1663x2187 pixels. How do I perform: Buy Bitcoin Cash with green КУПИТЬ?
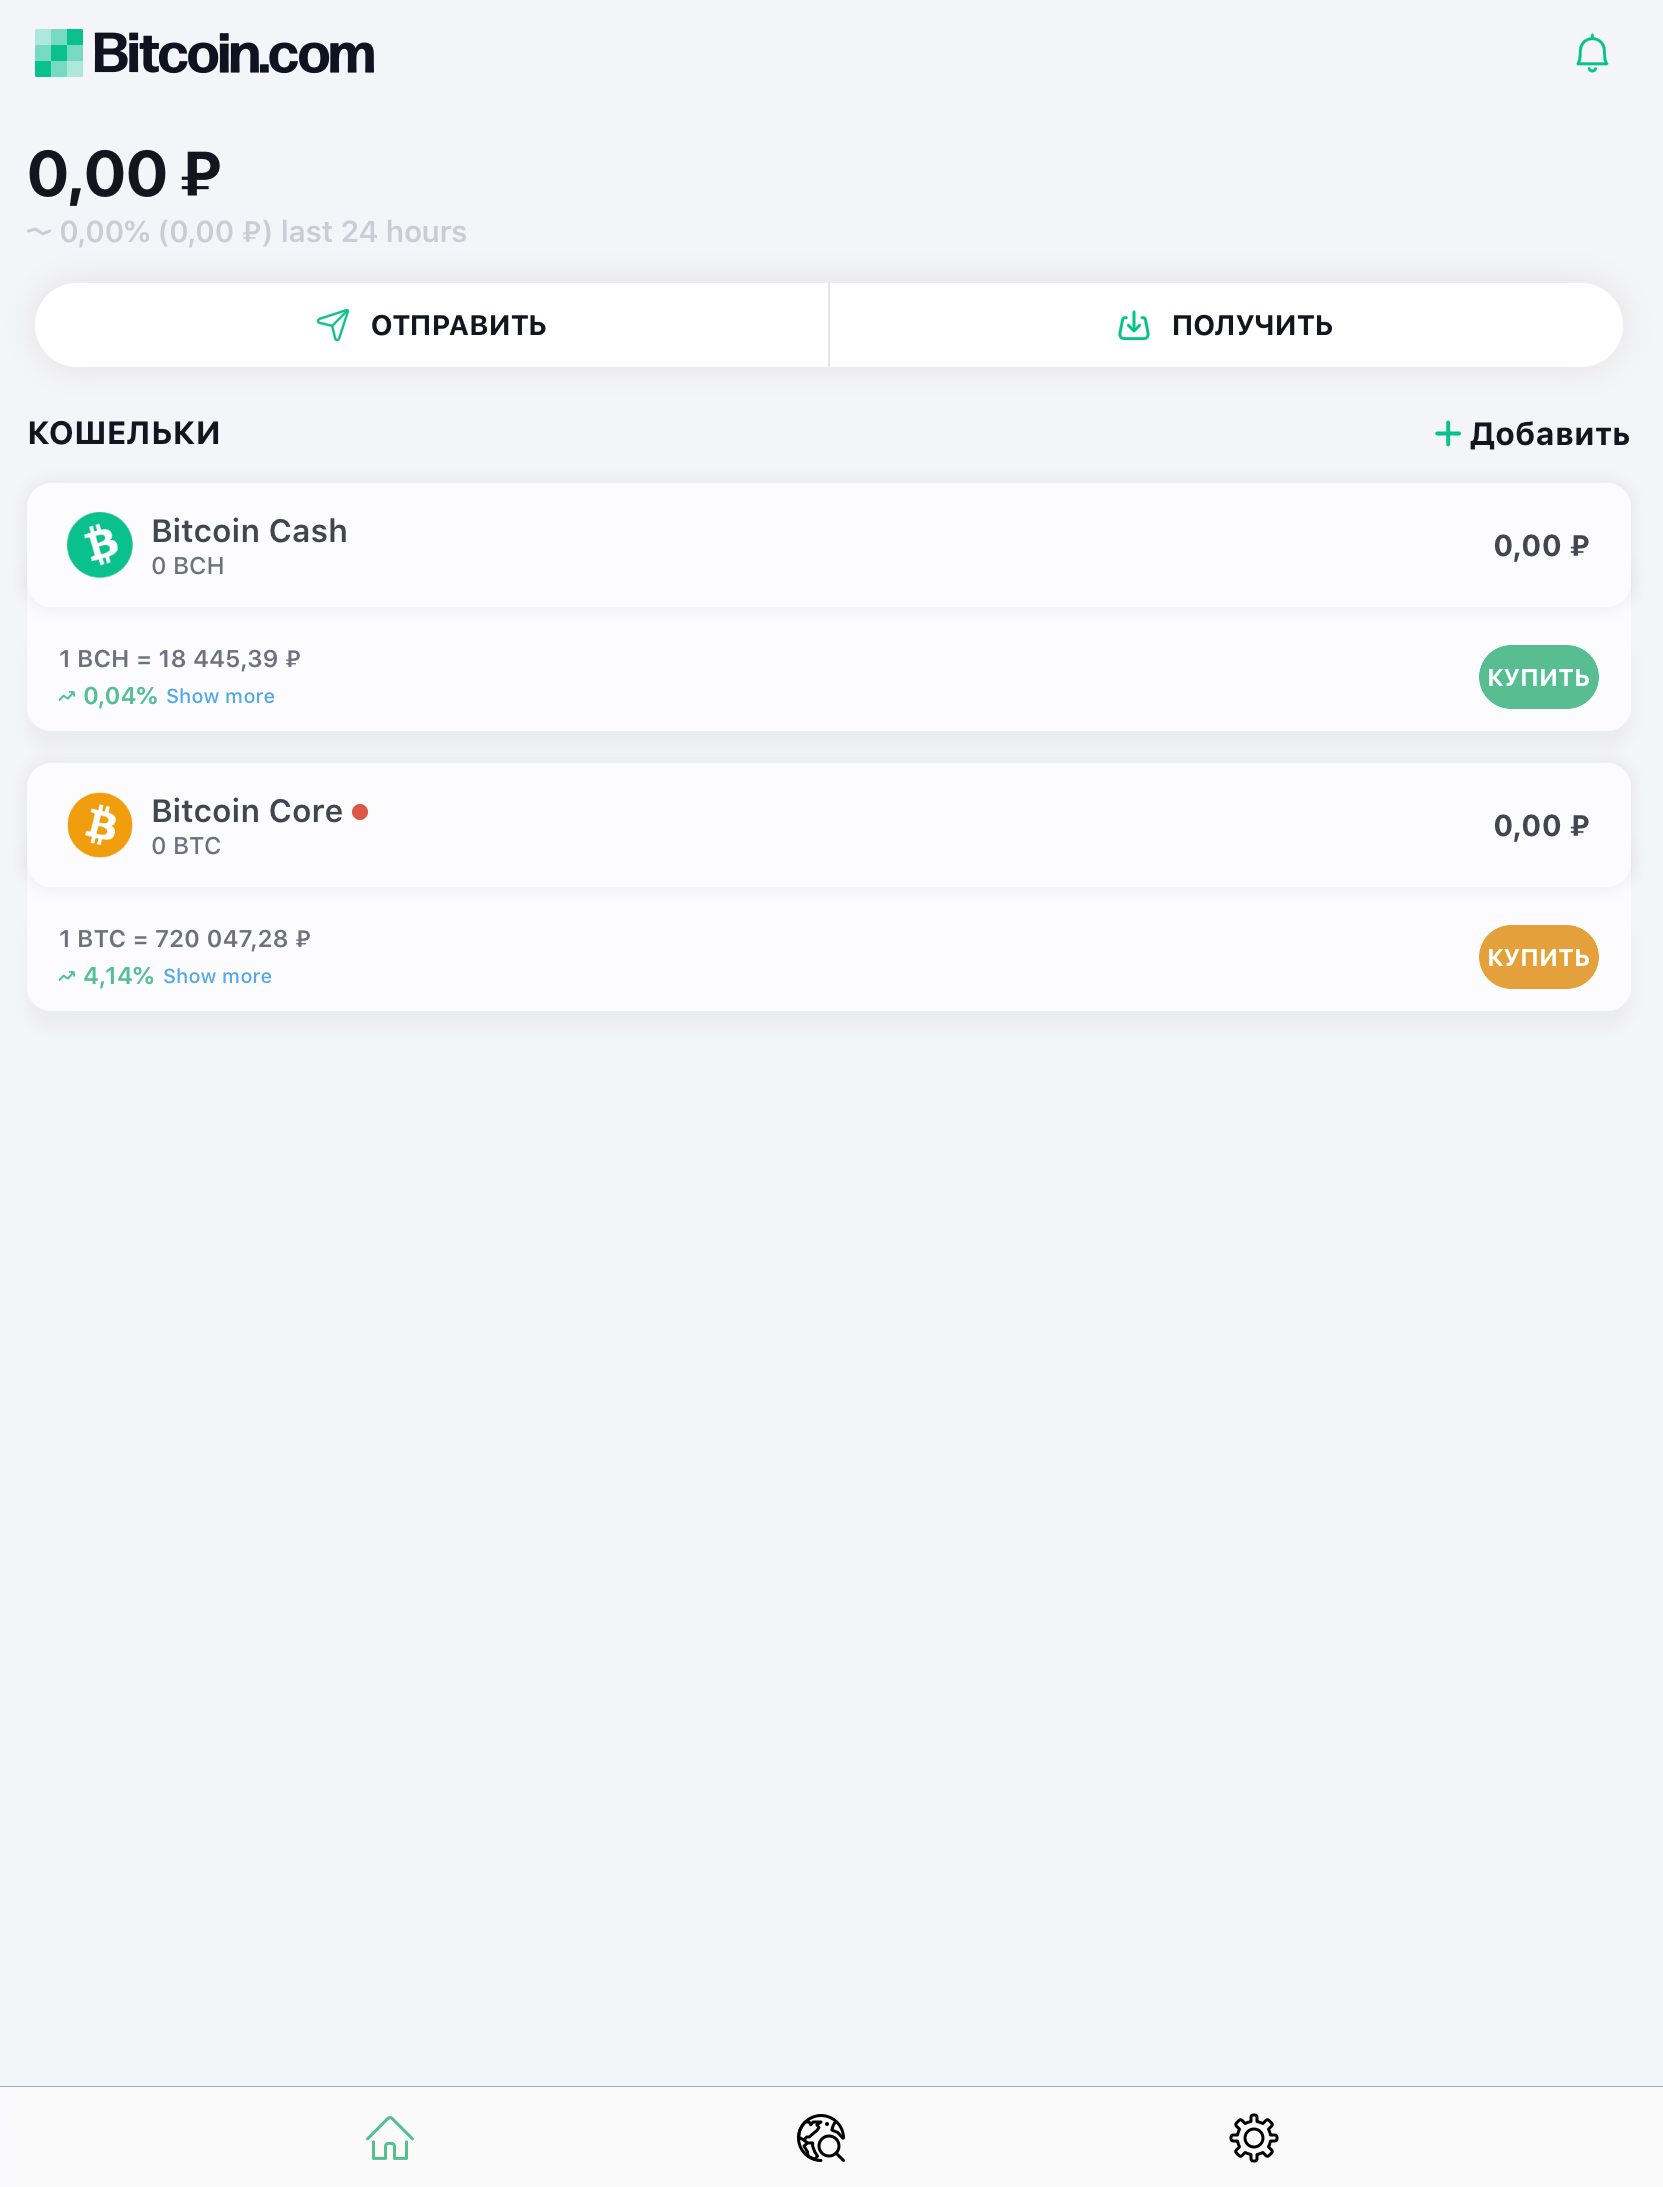1538,677
